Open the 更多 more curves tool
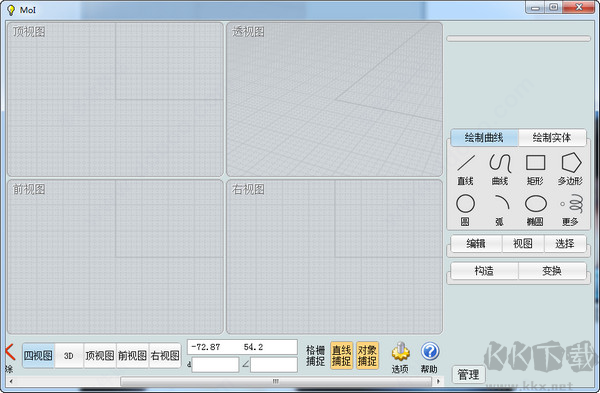The height and width of the screenshot is (393, 600). coord(571,210)
